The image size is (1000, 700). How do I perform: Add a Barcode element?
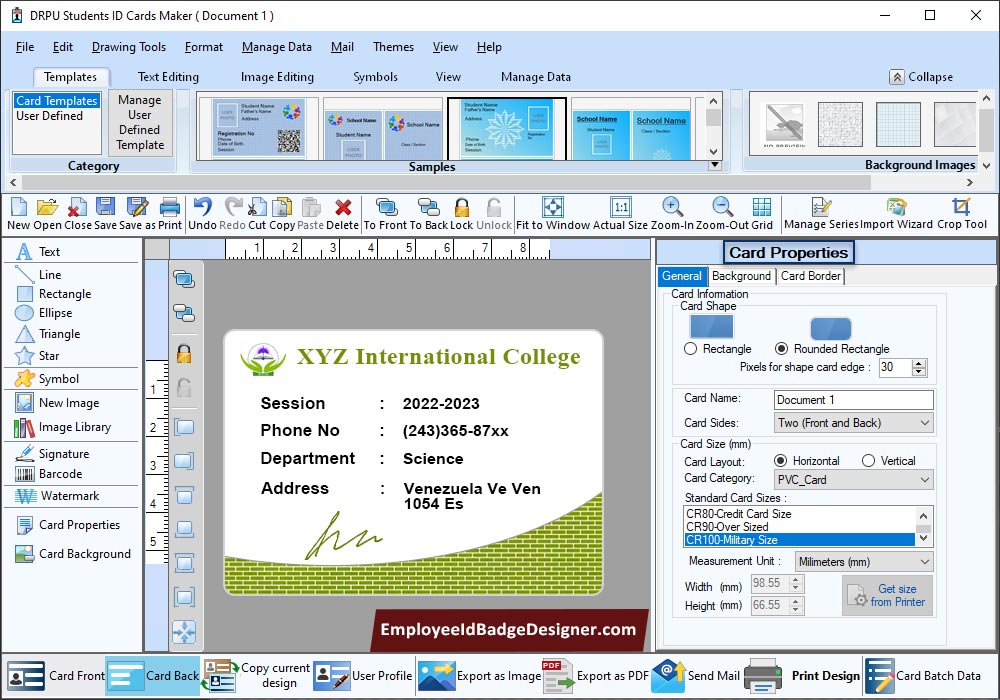(49, 474)
